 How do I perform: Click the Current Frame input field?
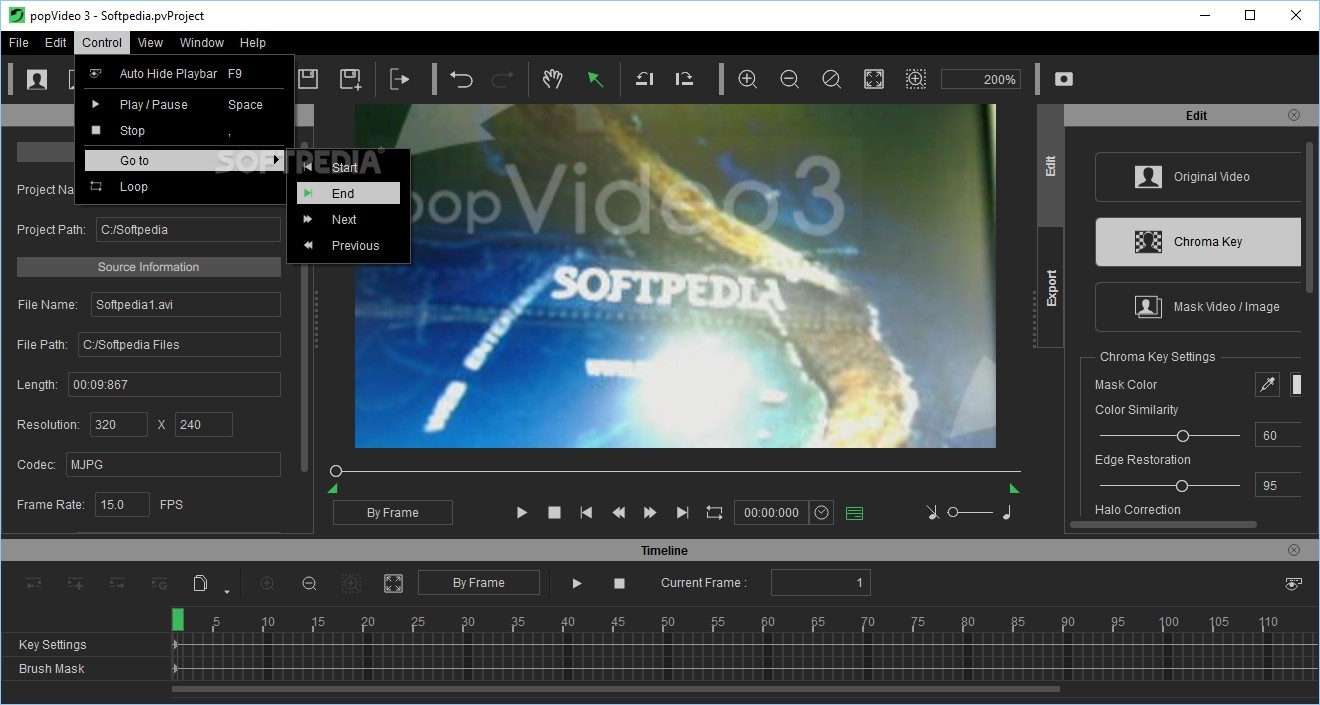click(820, 583)
